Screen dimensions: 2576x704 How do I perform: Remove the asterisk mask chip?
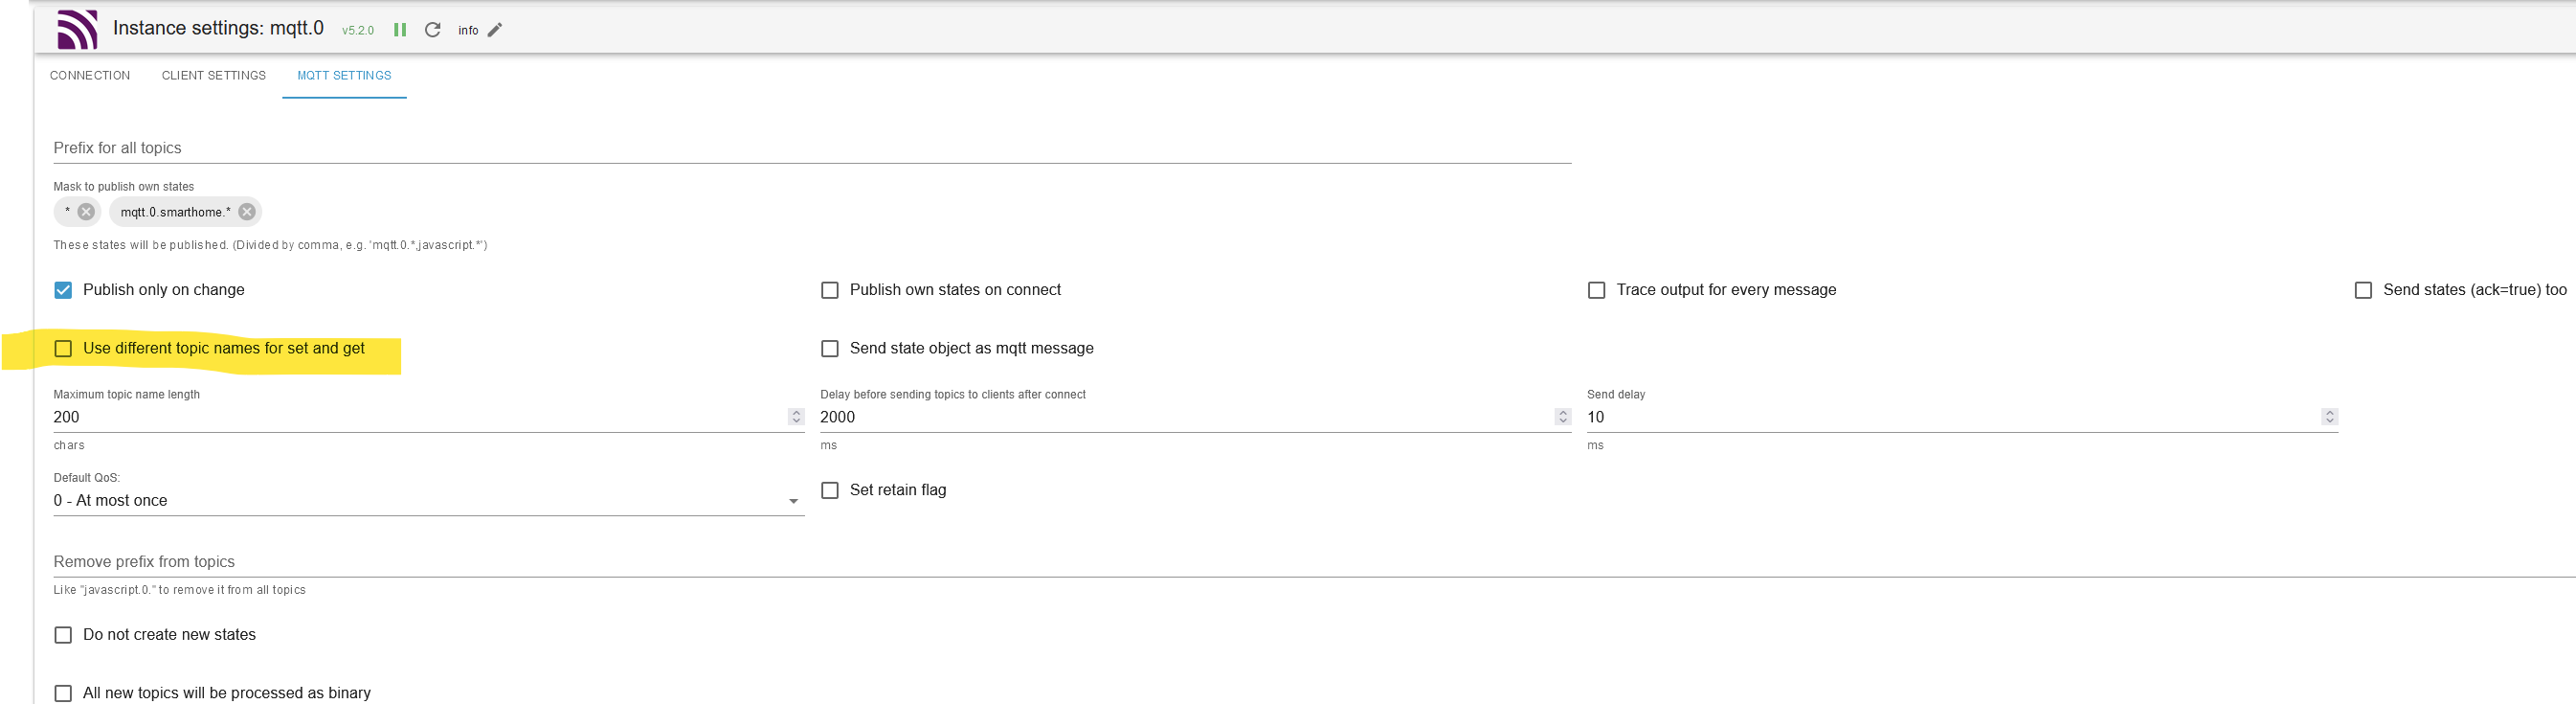(x=86, y=212)
